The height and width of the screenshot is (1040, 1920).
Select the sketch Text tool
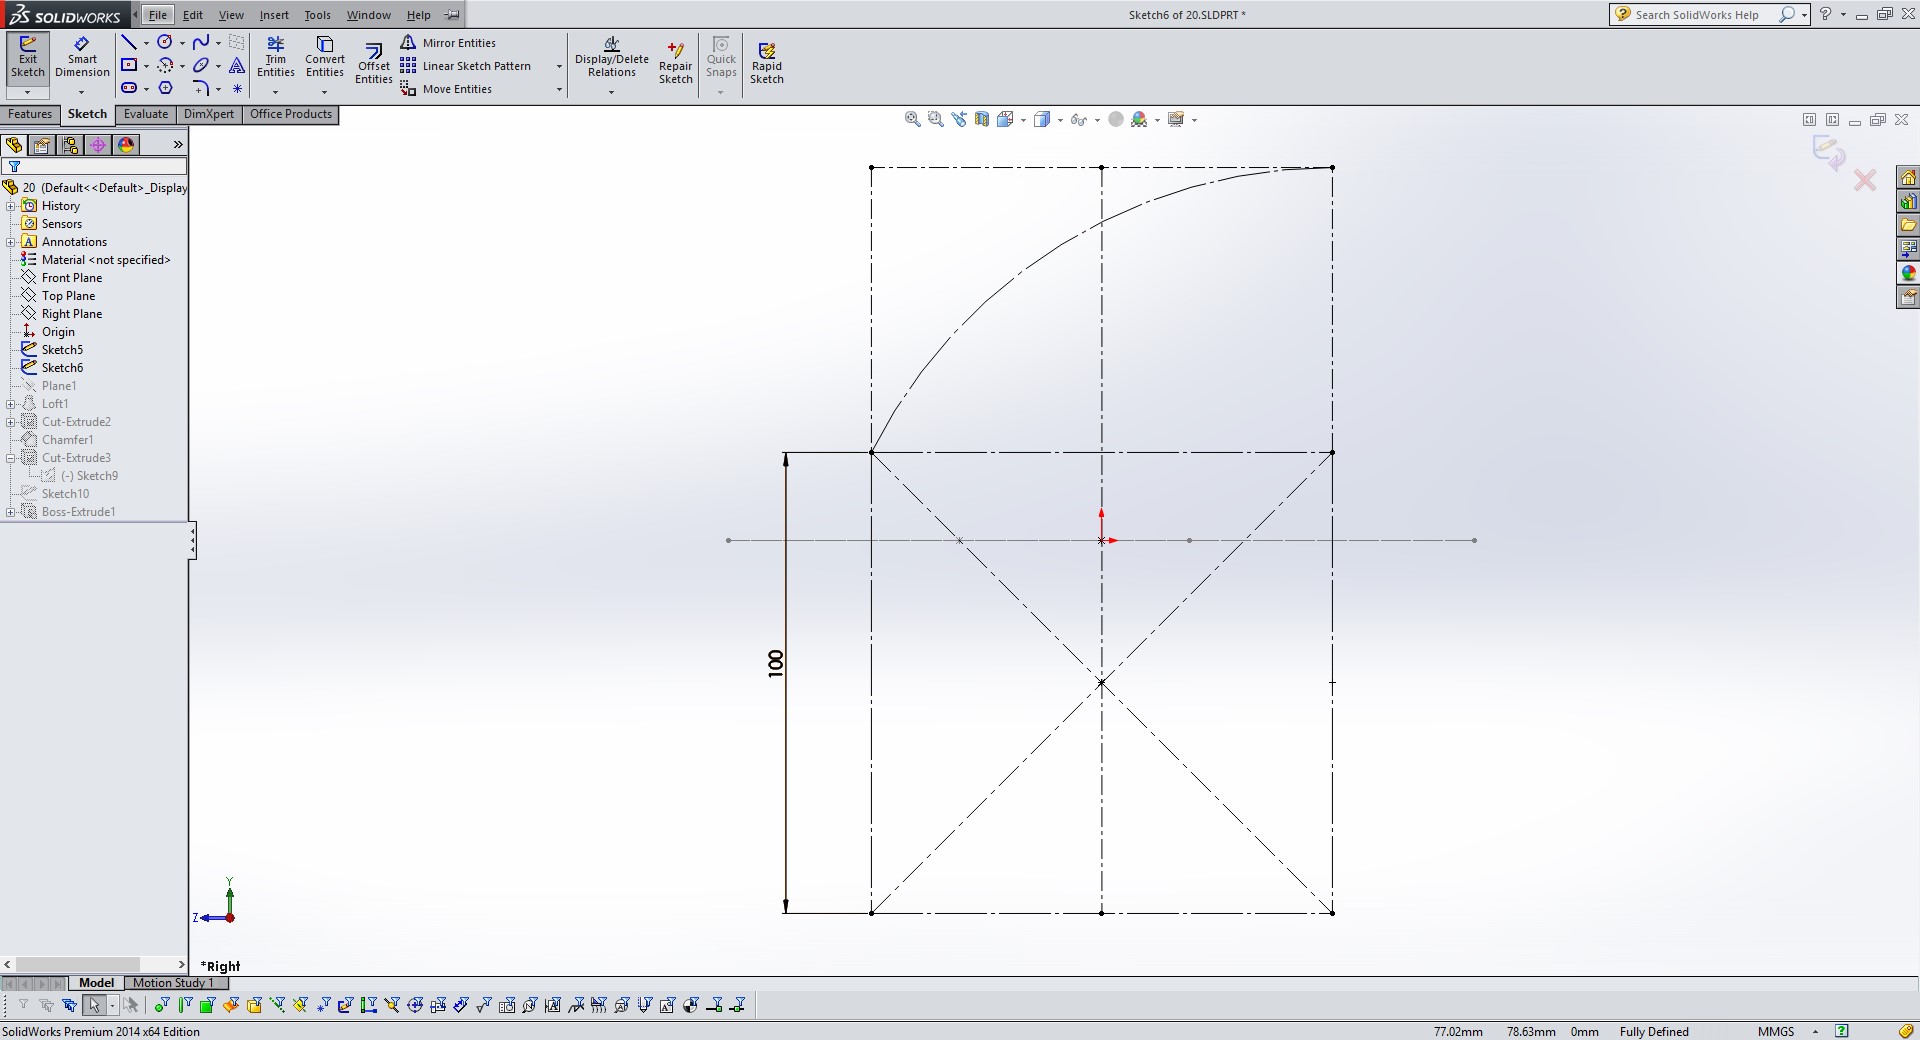point(237,65)
